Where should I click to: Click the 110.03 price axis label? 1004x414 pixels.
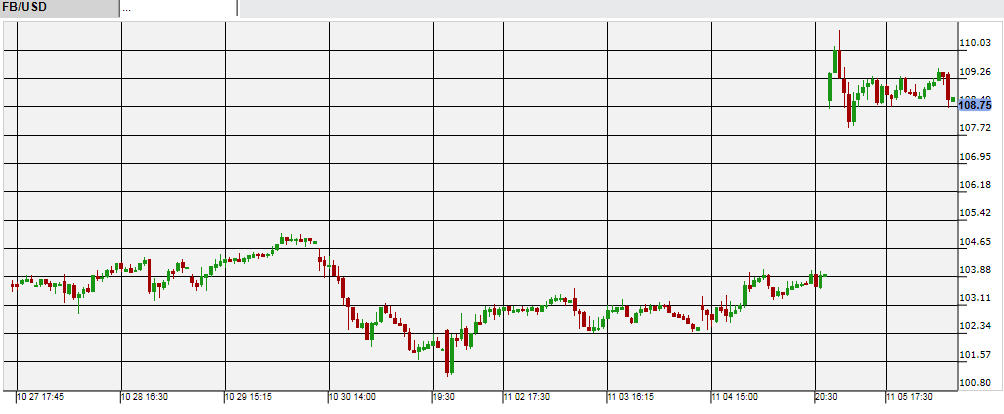click(x=975, y=43)
